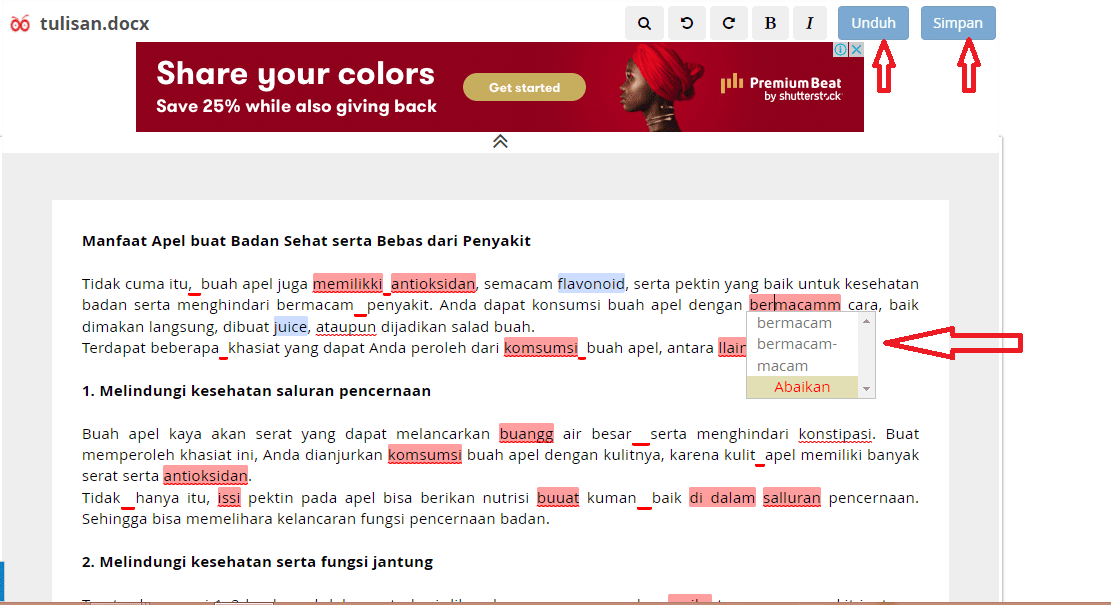The image size is (1111, 605).
Task: Click the AdChoices info icon on the banner
Action: tap(843, 48)
